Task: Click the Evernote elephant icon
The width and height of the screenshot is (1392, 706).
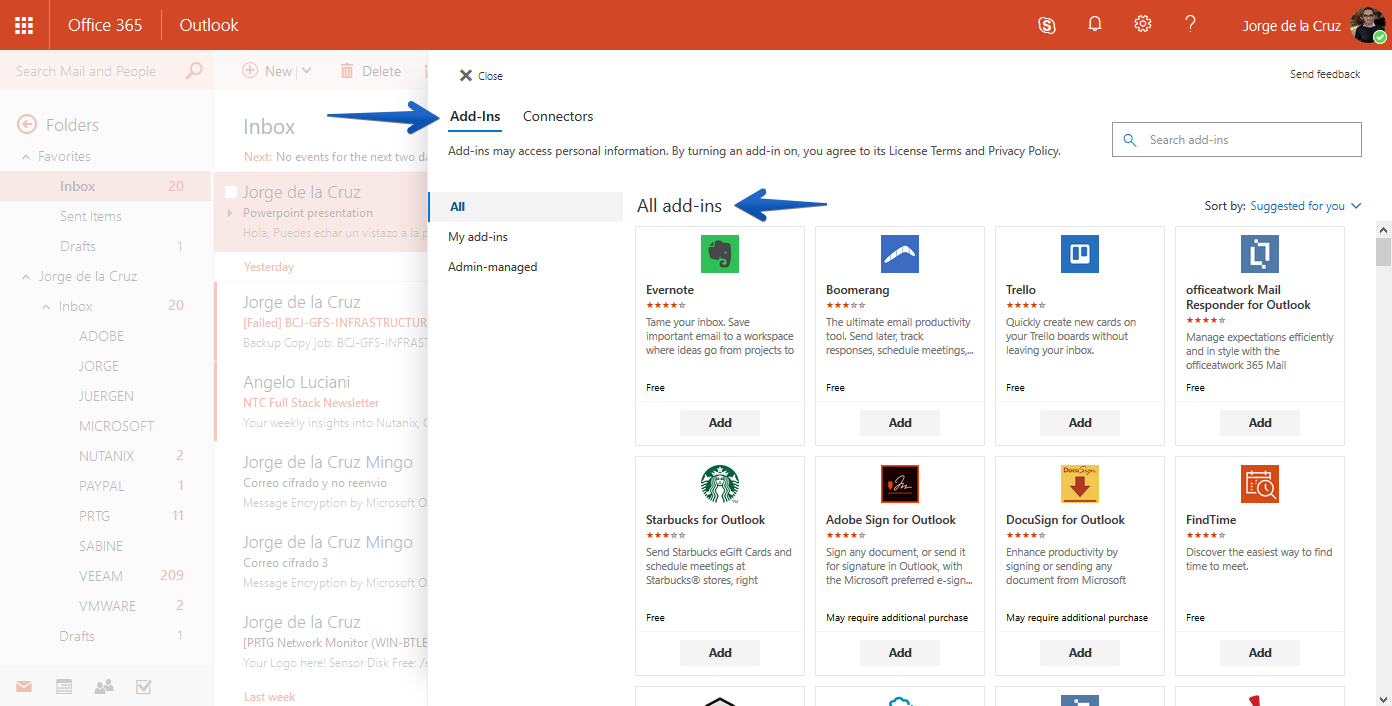Action: (x=720, y=254)
